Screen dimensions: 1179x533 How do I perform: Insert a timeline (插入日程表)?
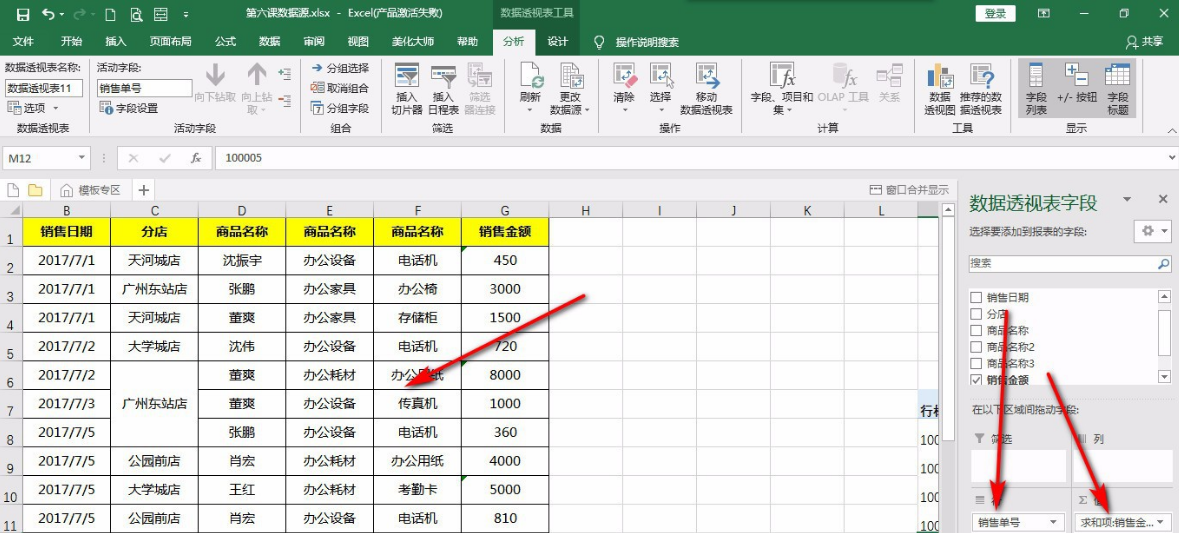click(444, 89)
